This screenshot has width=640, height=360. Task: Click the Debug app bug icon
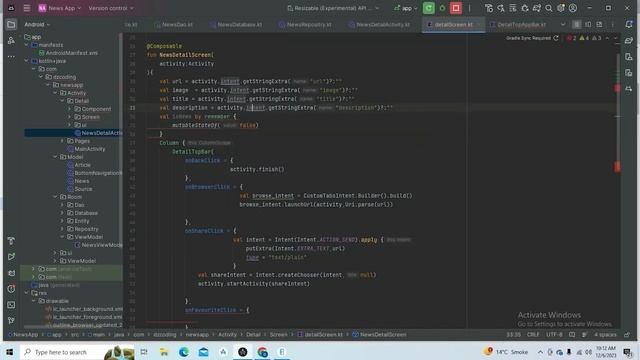pyautogui.click(x=442, y=8)
